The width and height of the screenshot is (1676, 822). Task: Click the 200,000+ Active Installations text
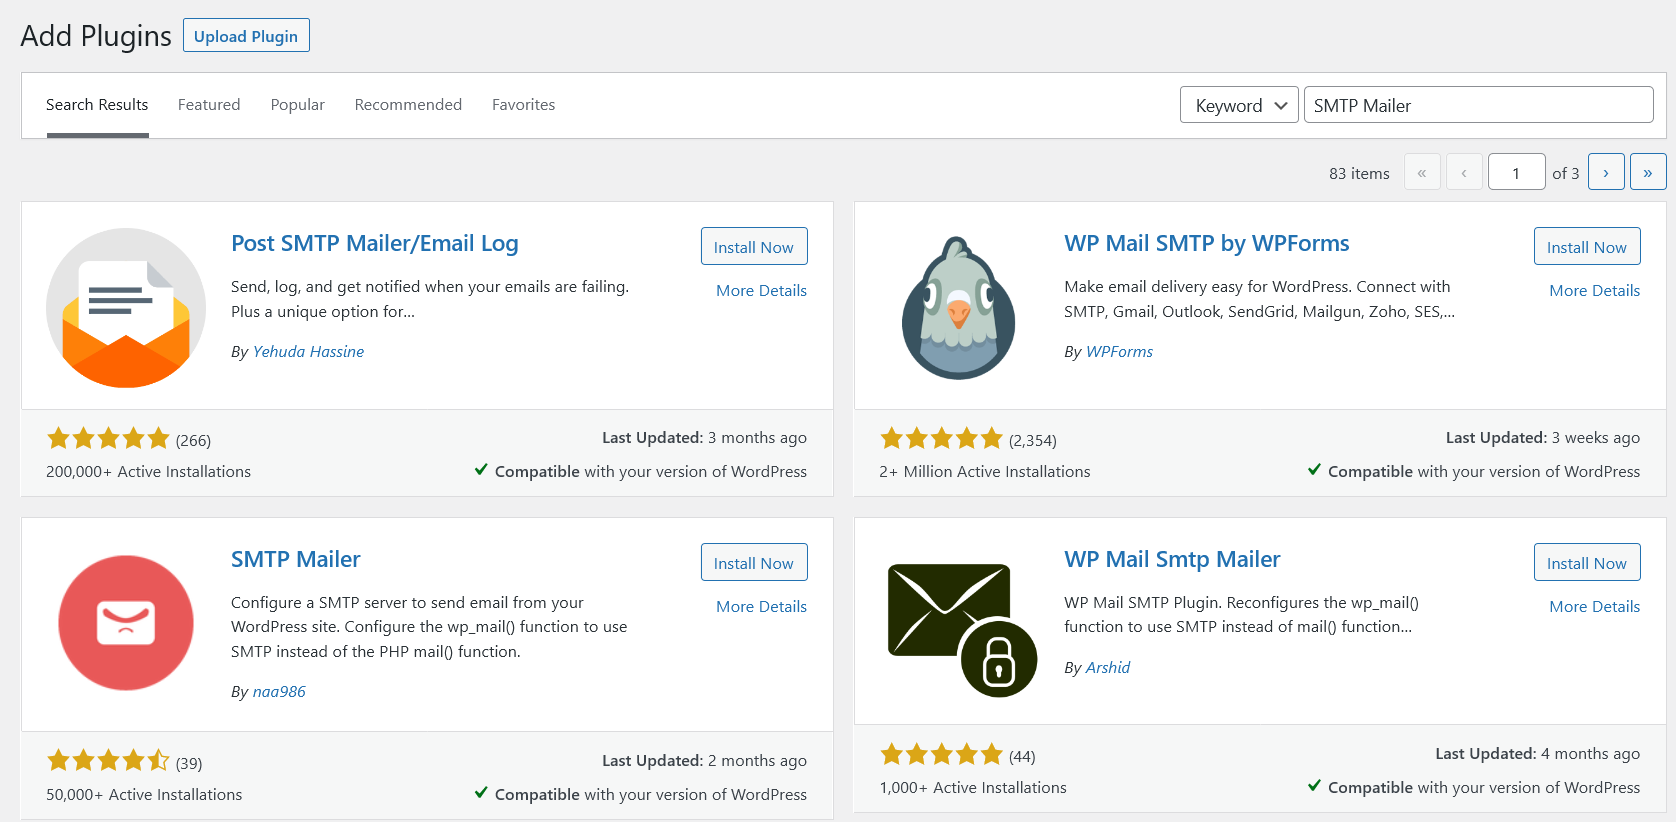tap(148, 471)
